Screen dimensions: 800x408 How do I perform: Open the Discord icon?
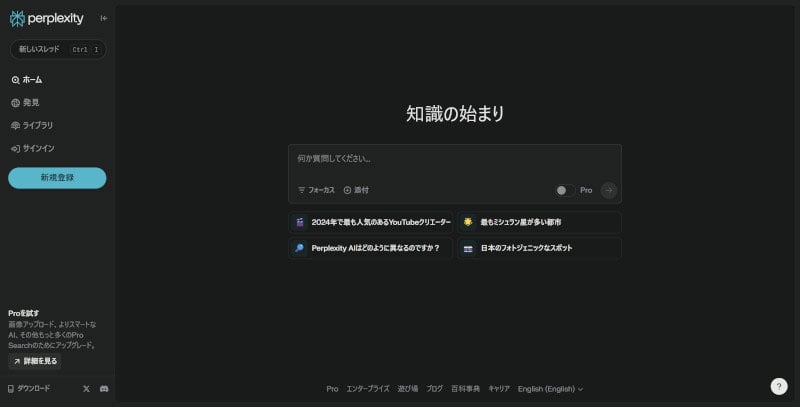104,389
